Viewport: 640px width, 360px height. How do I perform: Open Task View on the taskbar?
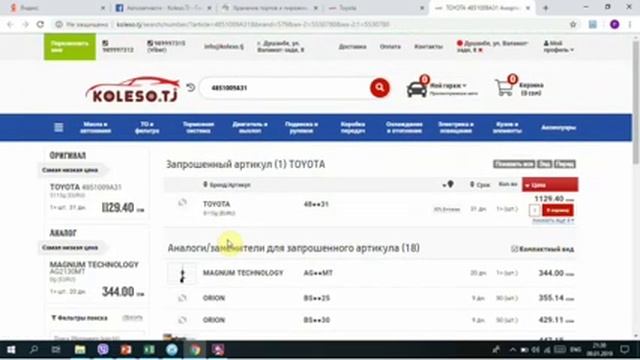(56, 350)
